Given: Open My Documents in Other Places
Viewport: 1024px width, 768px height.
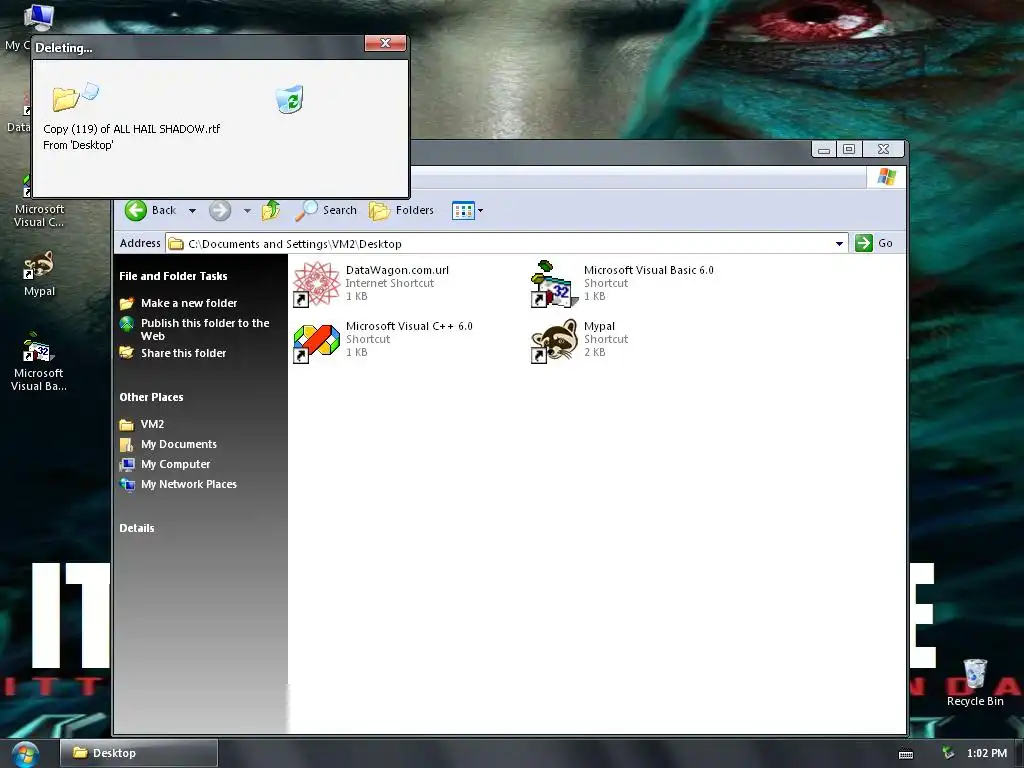Looking at the screenshot, I should point(179,444).
